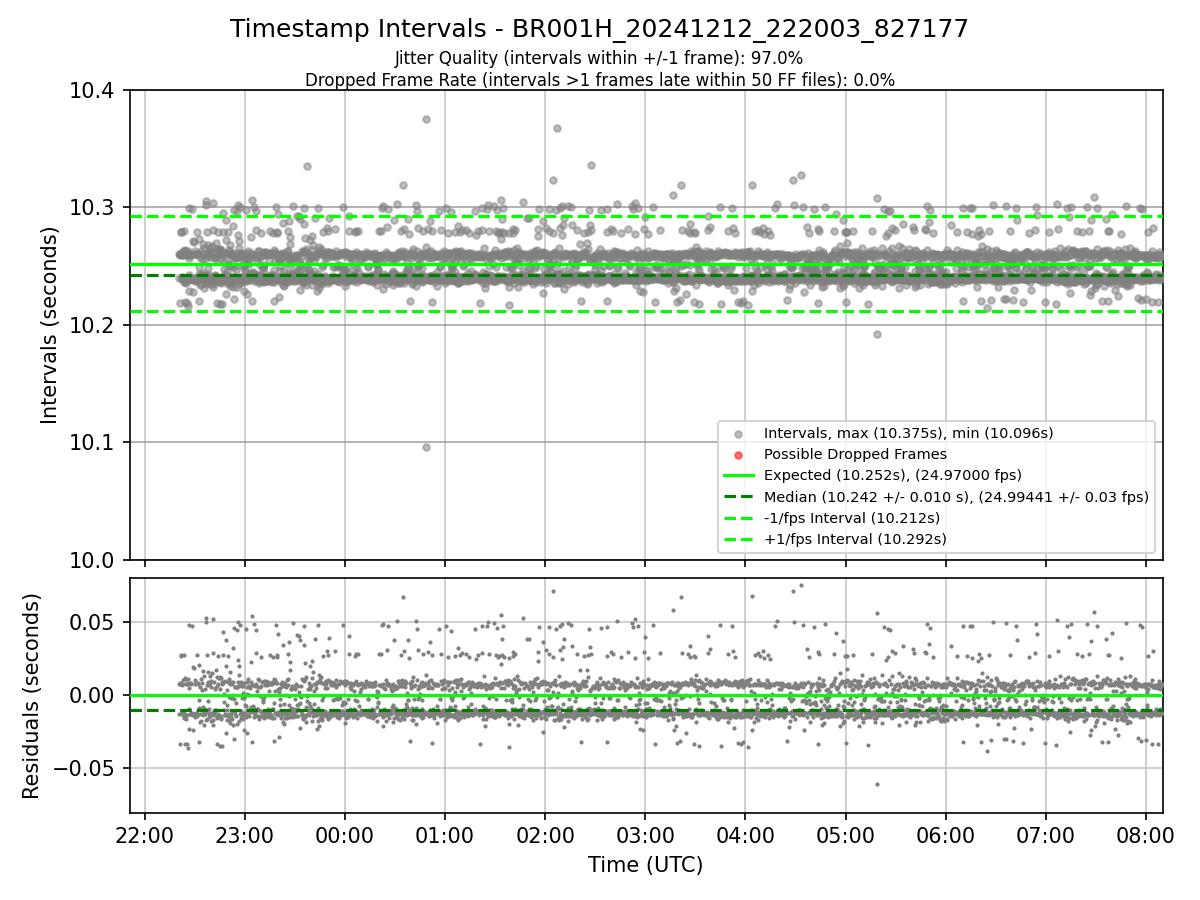Click the 'Time (UTC)' x-axis label
Image resolution: width=1200 pixels, height=900 pixels.
point(645,864)
